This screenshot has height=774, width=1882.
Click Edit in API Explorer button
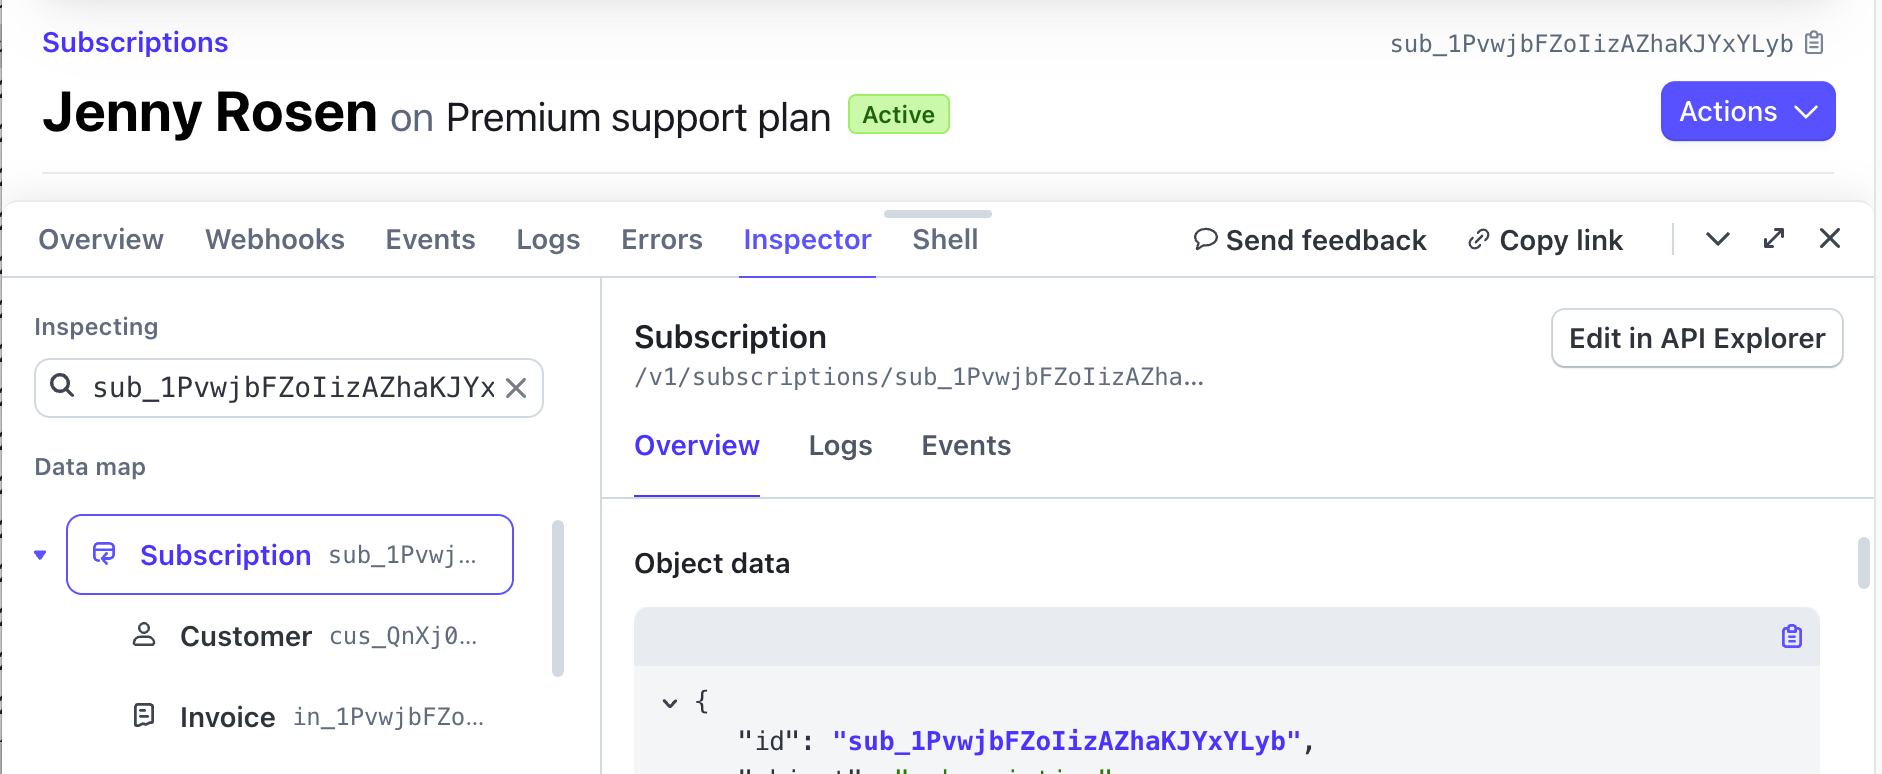1696,338
